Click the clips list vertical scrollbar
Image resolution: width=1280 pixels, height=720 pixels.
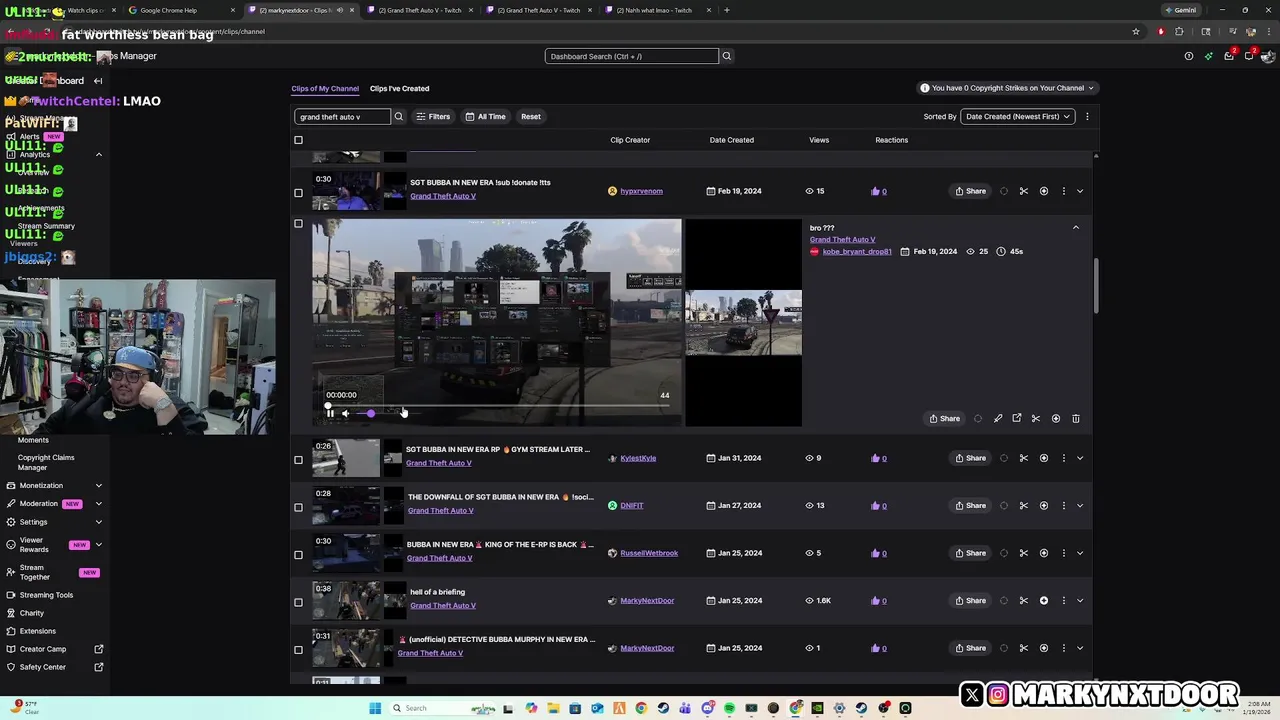click(x=1096, y=285)
